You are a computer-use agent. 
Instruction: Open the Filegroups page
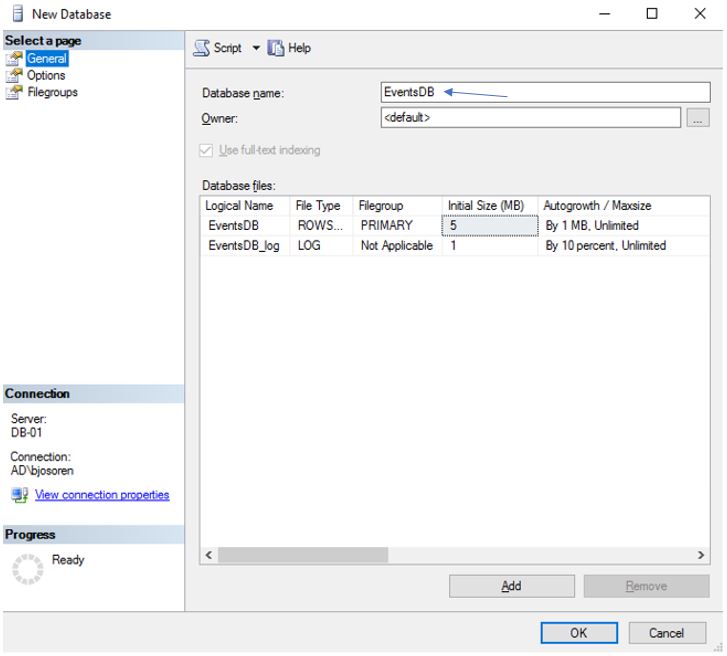[52, 93]
